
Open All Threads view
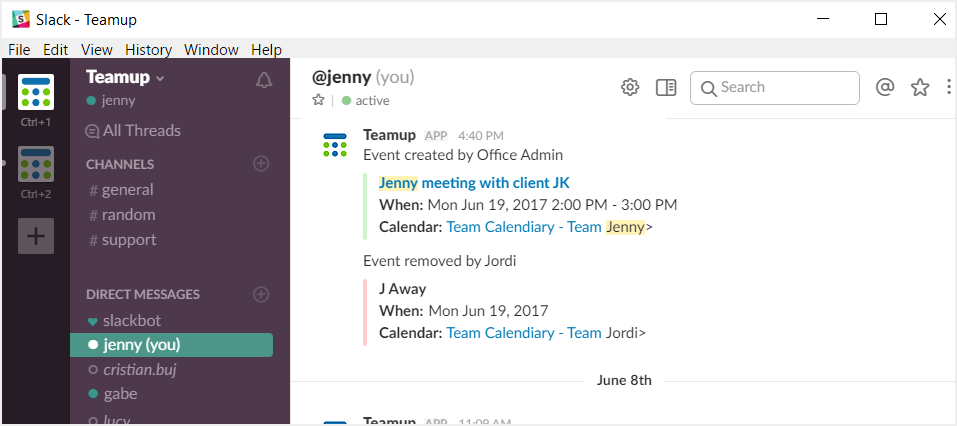[x=133, y=131]
